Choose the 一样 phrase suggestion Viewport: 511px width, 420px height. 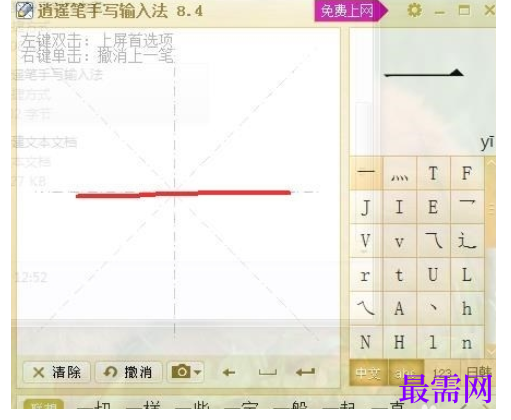click(x=143, y=405)
